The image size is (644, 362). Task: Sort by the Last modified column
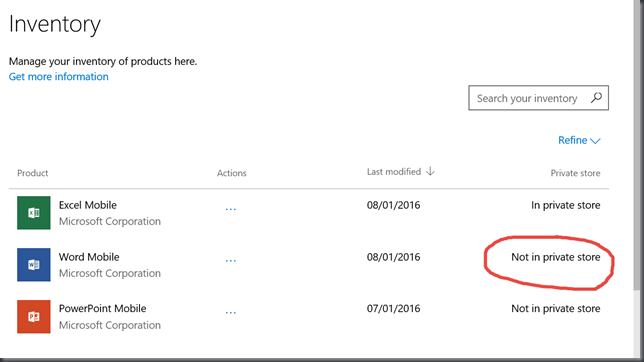[394, 172]
